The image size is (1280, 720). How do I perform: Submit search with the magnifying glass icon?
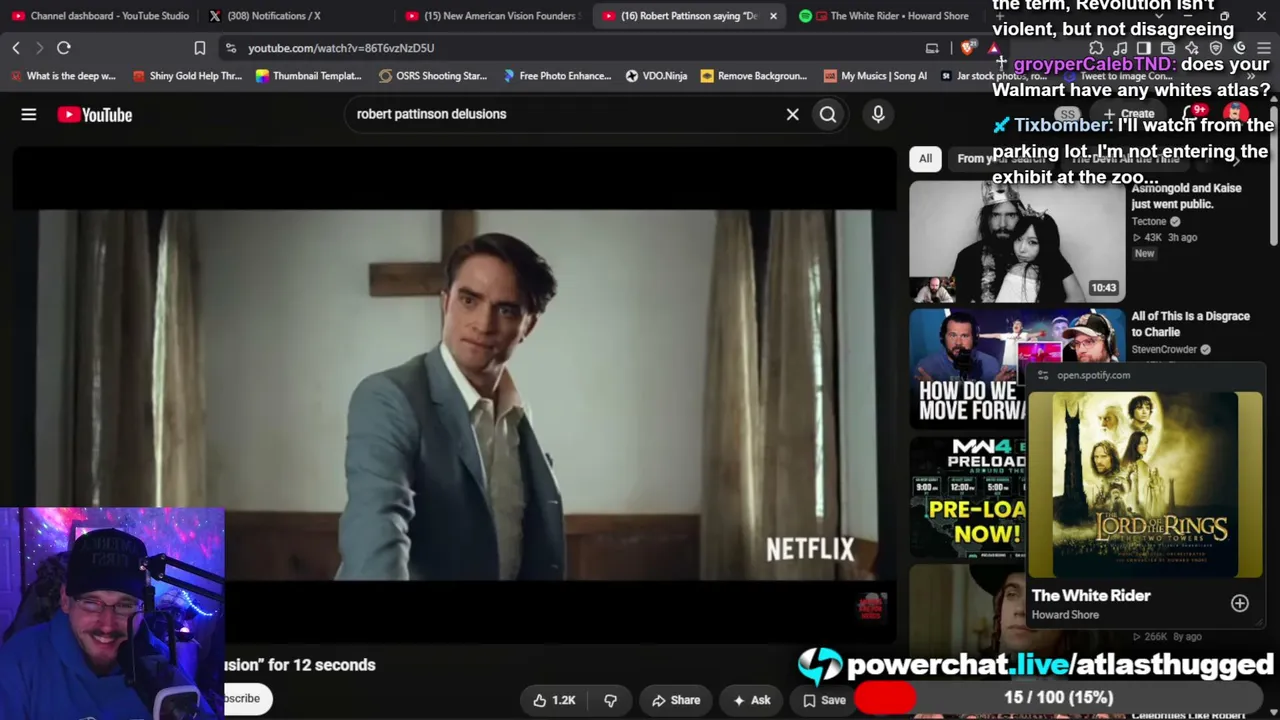click(x=828, y=114)
